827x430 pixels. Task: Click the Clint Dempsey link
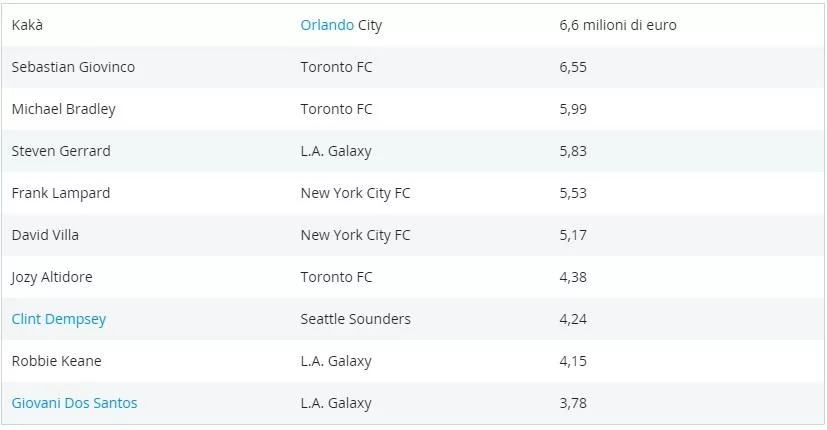(59, 319)
